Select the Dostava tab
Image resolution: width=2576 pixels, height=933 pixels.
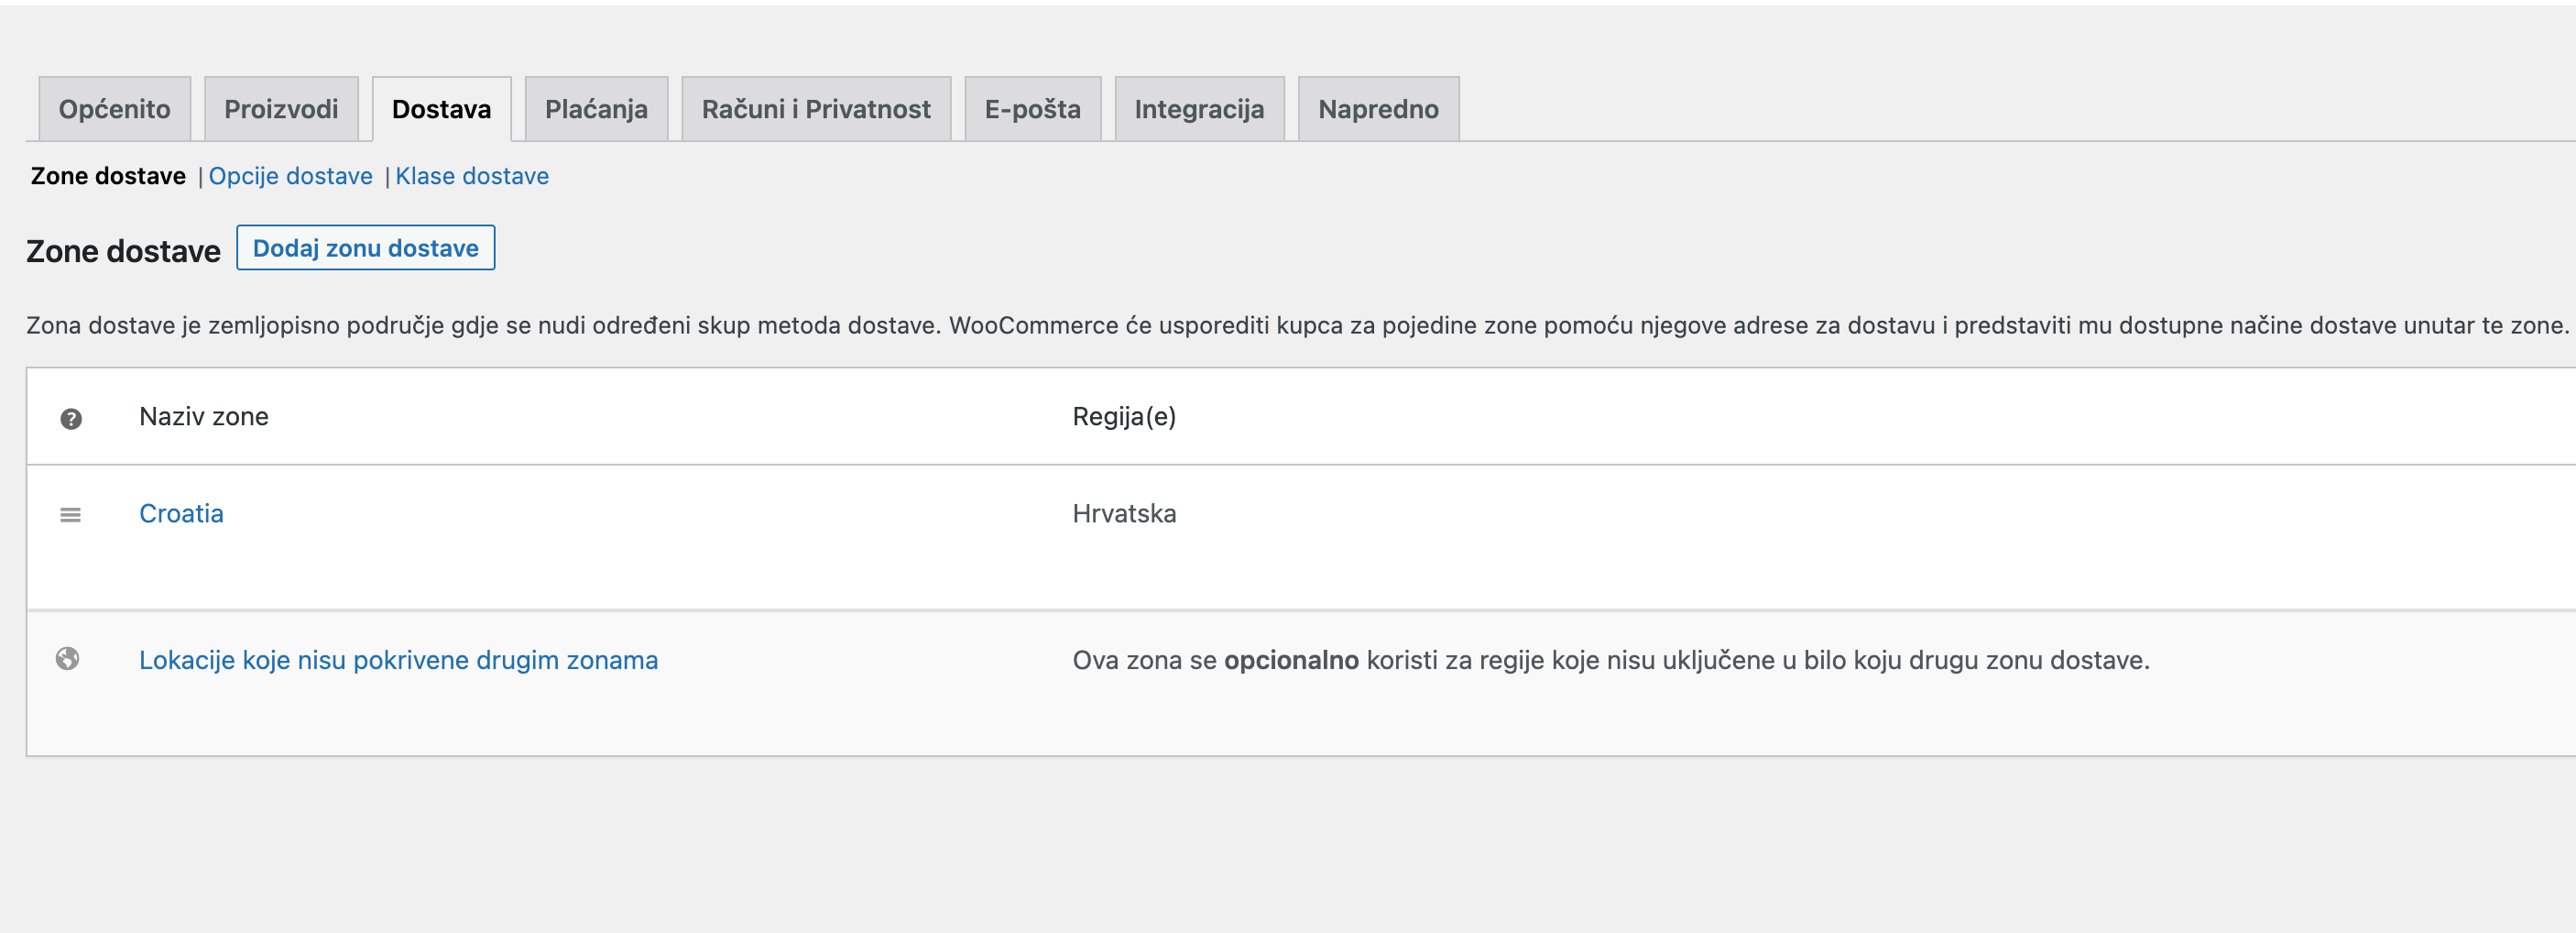pos(441,108)
